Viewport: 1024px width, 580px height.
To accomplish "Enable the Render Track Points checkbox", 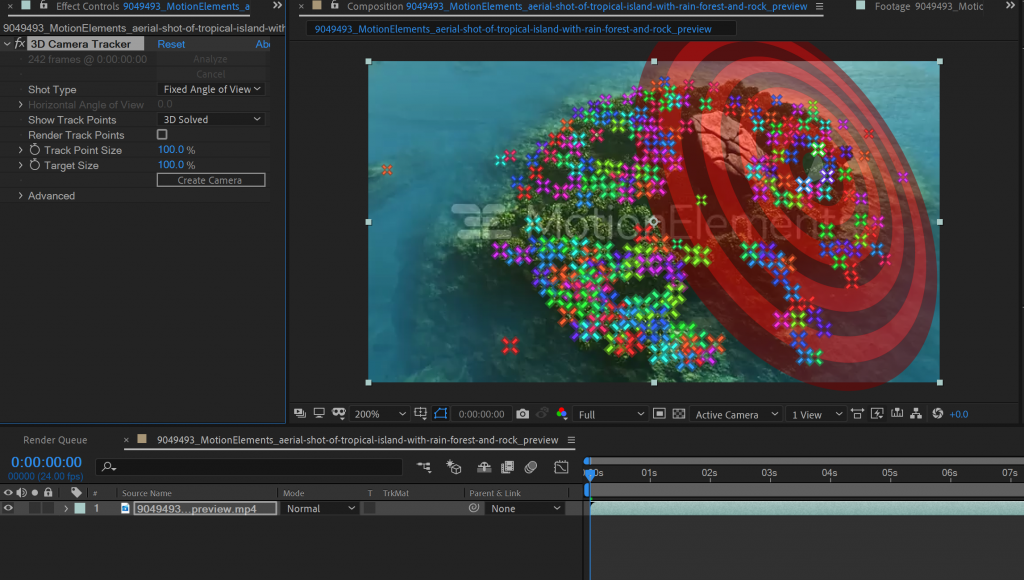I will [162, 135].
